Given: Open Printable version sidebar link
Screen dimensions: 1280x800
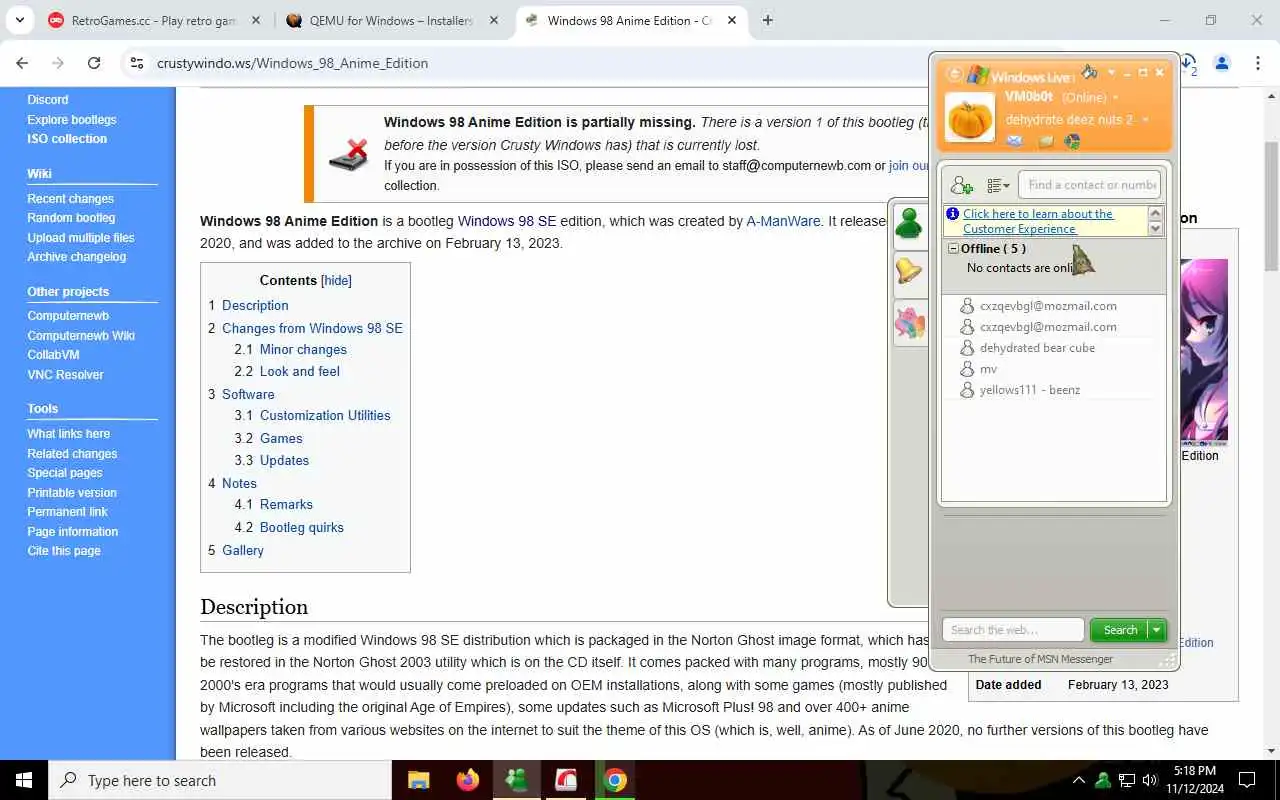Looking at the screenshot, I should (x=72, y=493).
